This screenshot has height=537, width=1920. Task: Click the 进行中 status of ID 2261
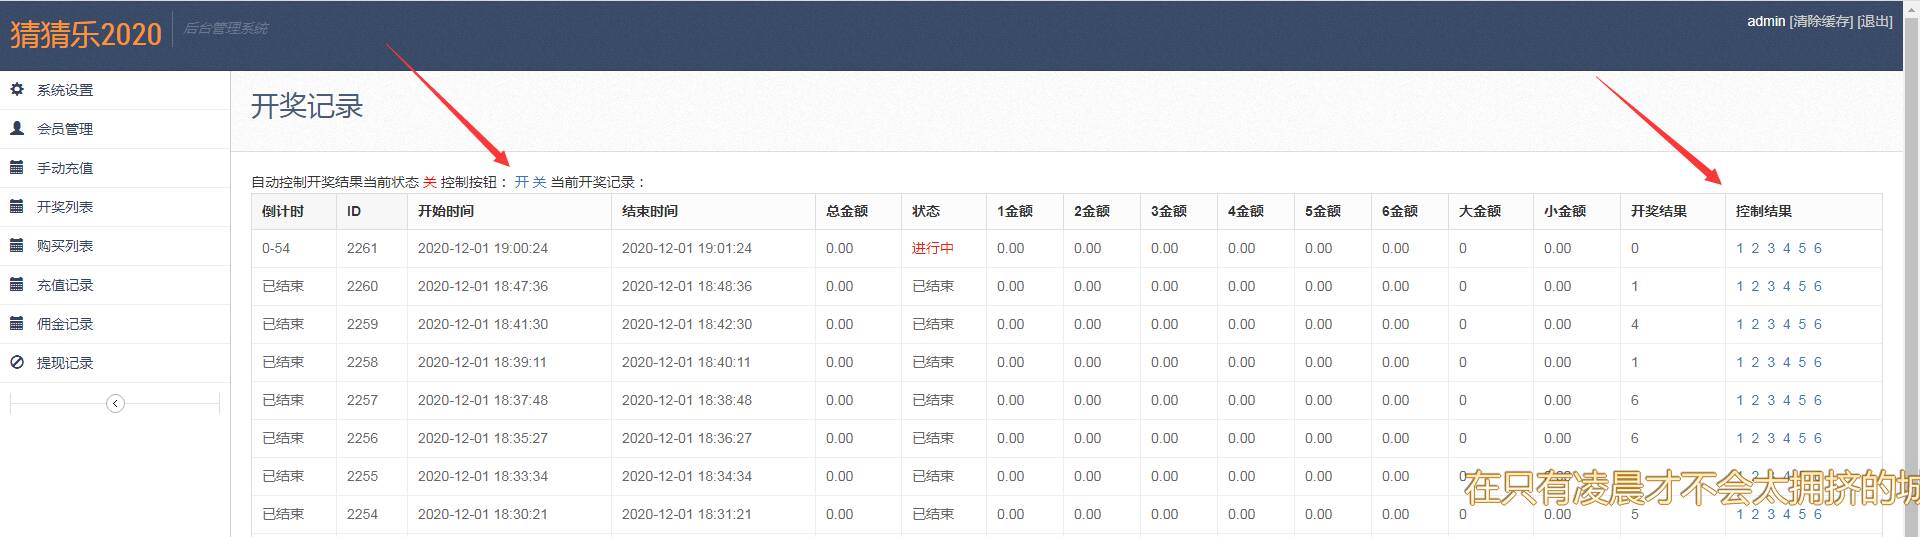933,248
